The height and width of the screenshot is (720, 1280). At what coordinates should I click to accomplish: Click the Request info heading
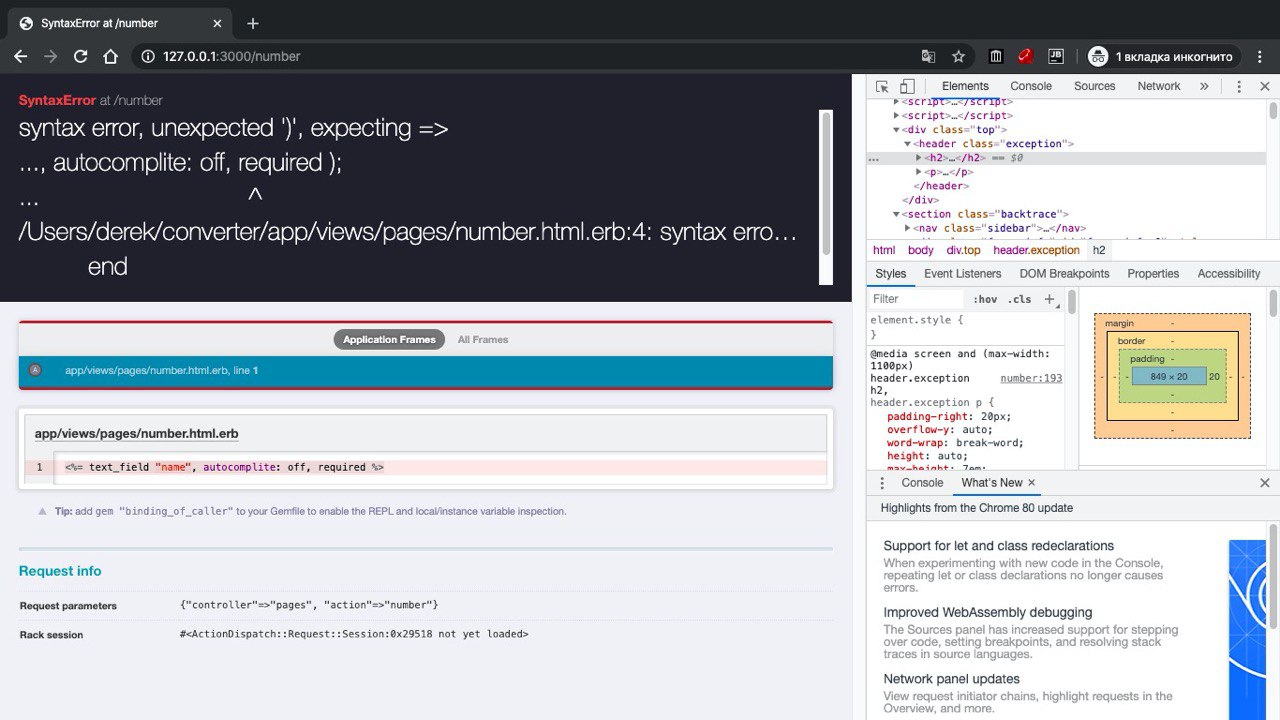pos(60,571)
